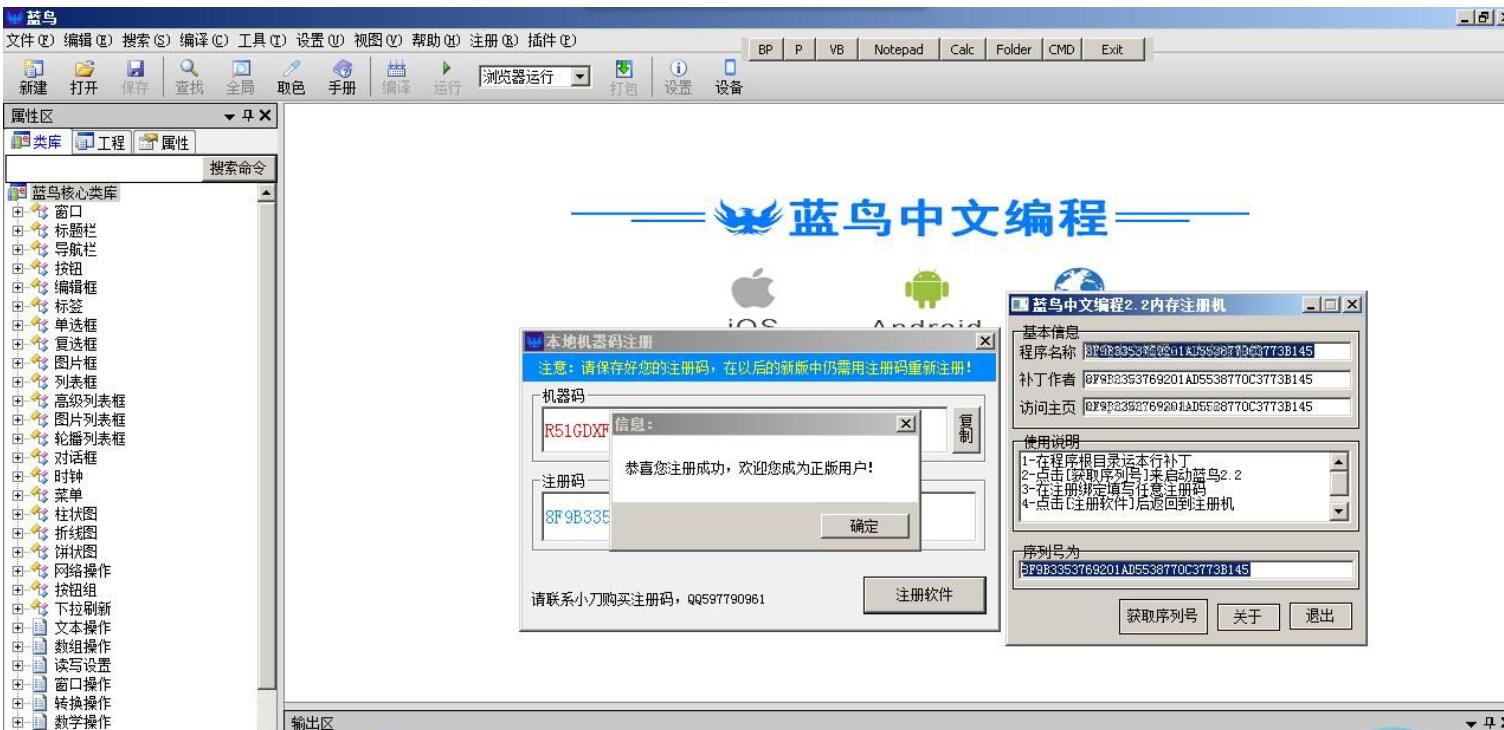Image resolution: width=1504 pixels, height=730 pixels.
Task: Open the 设置 (Settings) info icon
Action: [x=678, y=67]
